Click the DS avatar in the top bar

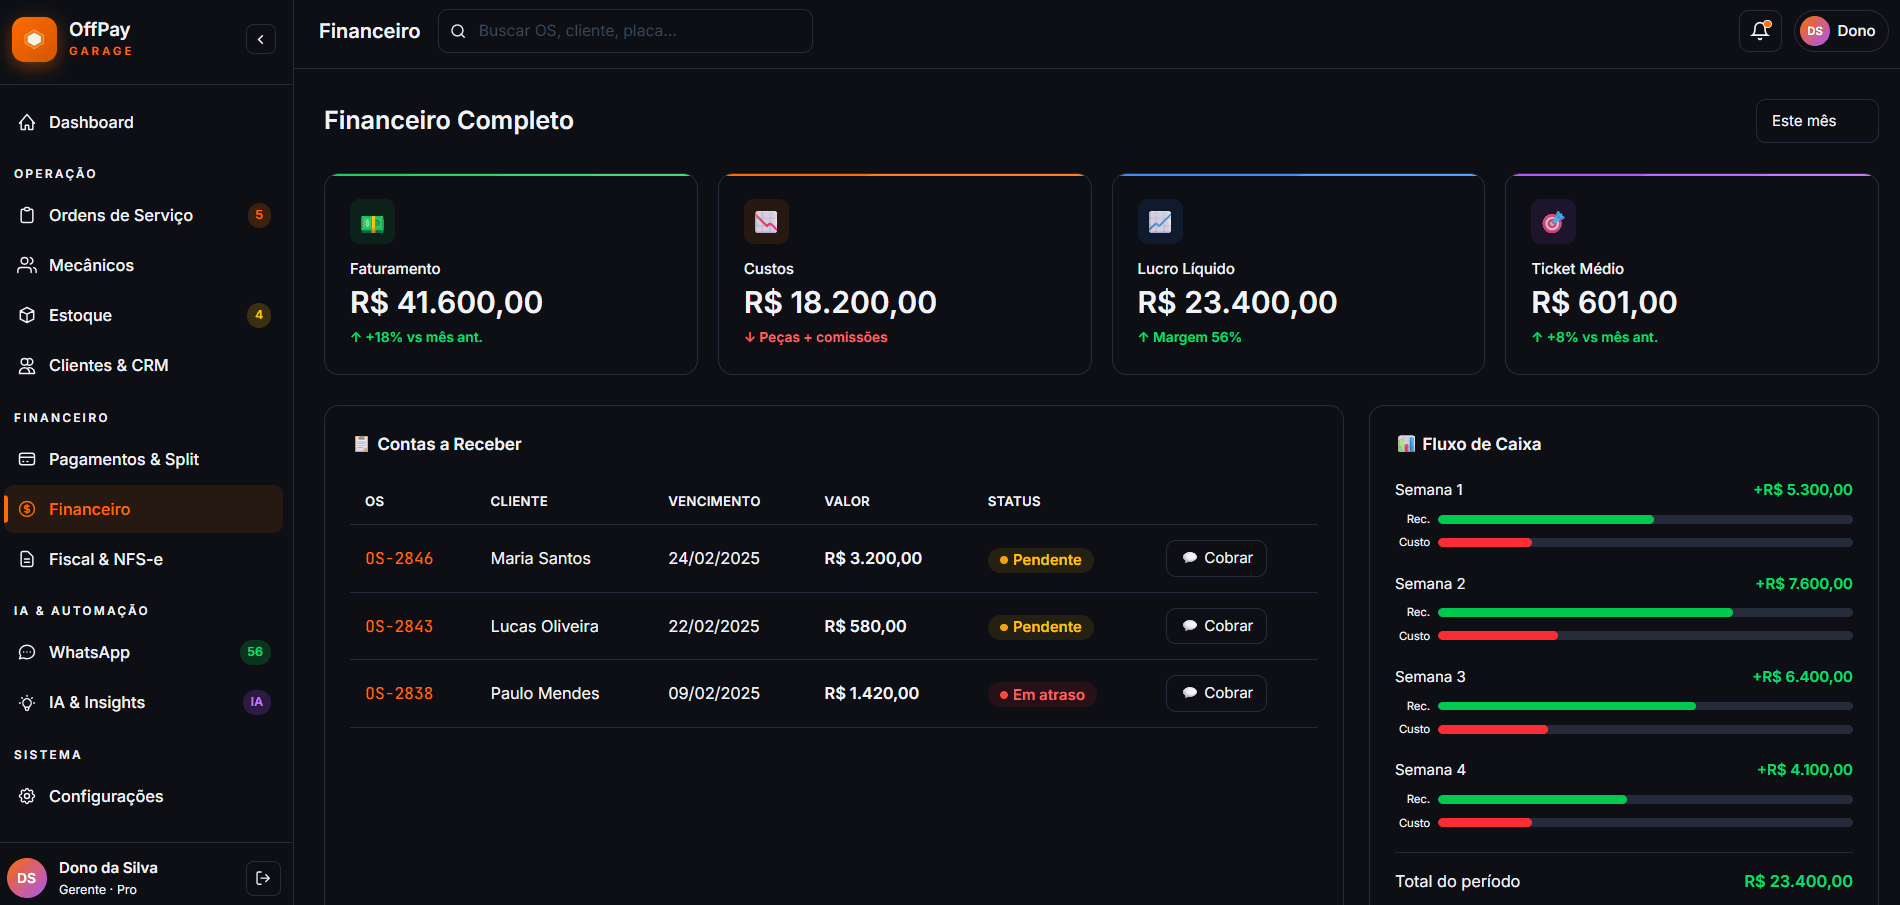tap(1814, 31)
